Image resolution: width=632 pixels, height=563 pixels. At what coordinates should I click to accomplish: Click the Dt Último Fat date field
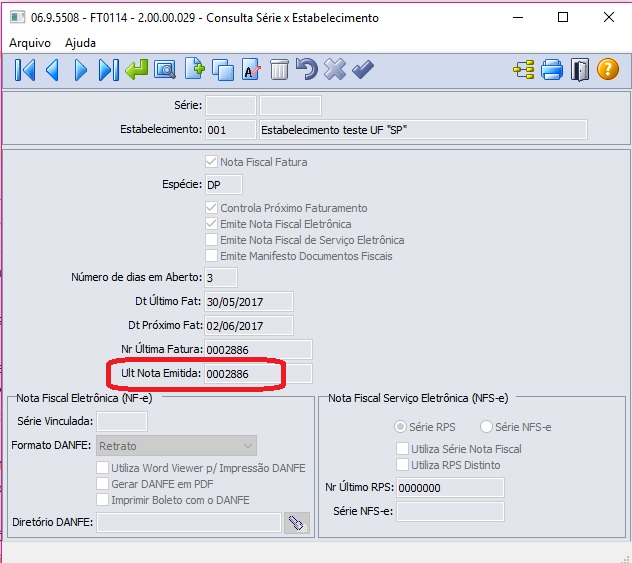pyautogui.click(x=249, y=301)
